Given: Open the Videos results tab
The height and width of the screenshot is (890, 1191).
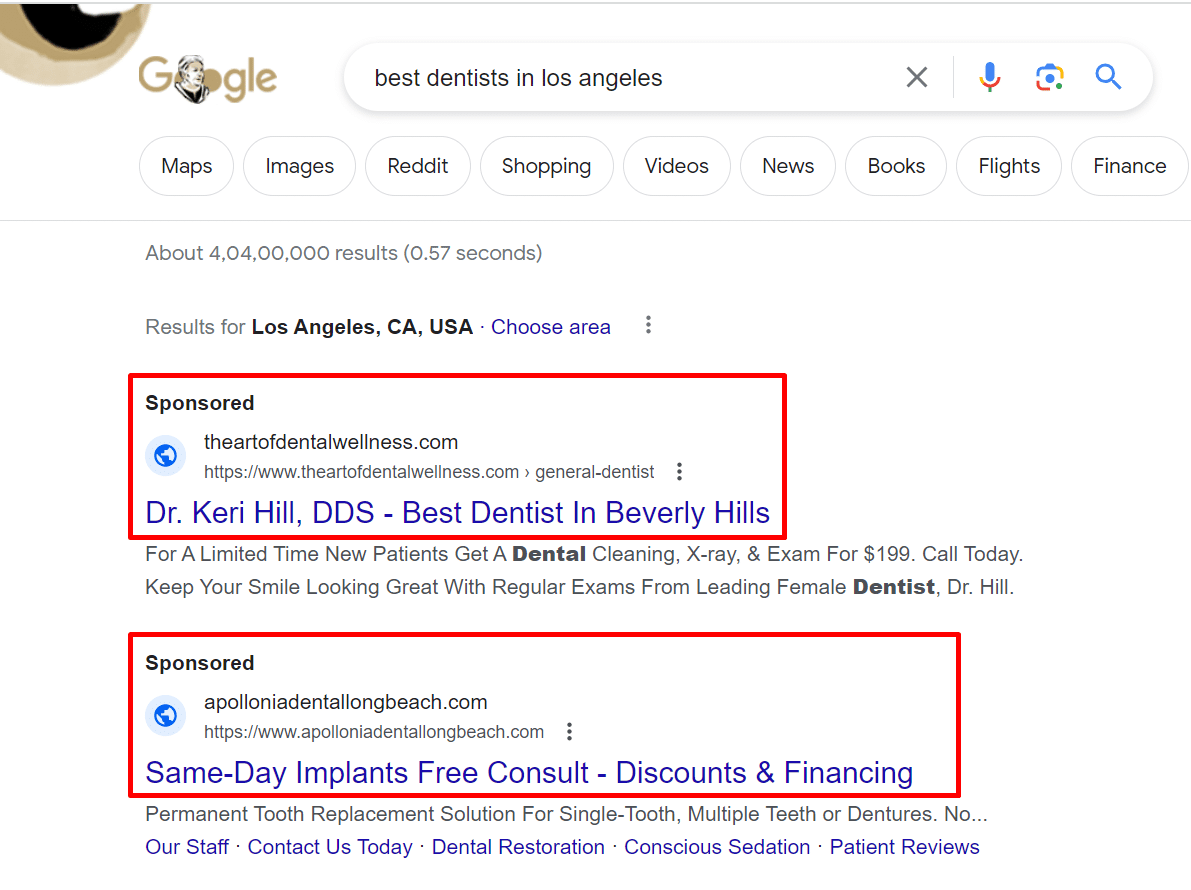Looking at the screenshot, I should 676,166.
